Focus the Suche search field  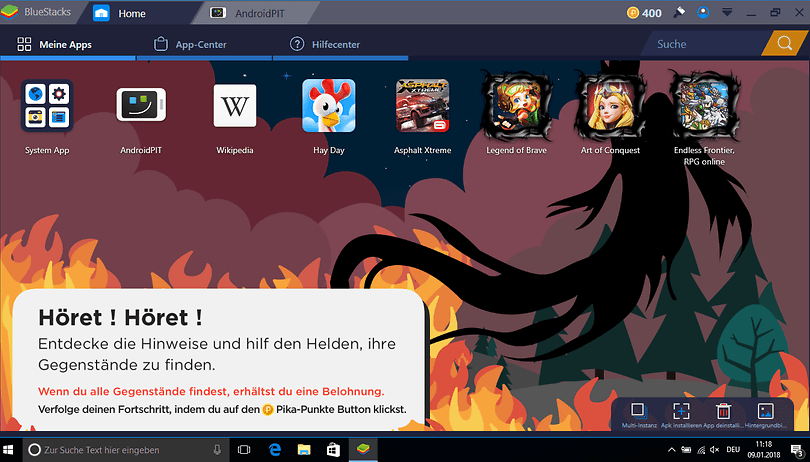(705, 44)
